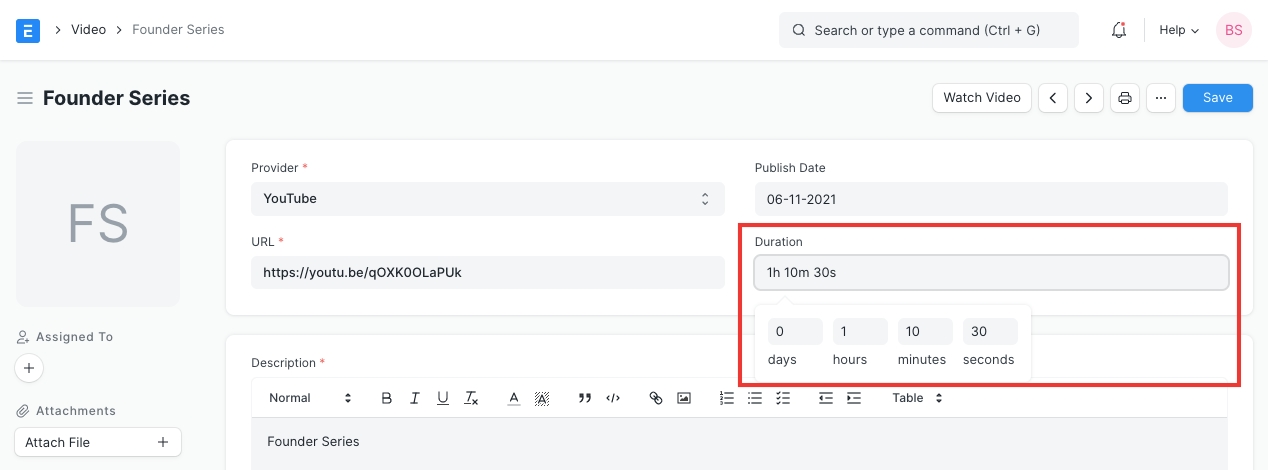The image size is (1268, 470).
Task: Open the Help menu
Action: coord(1178,30)
